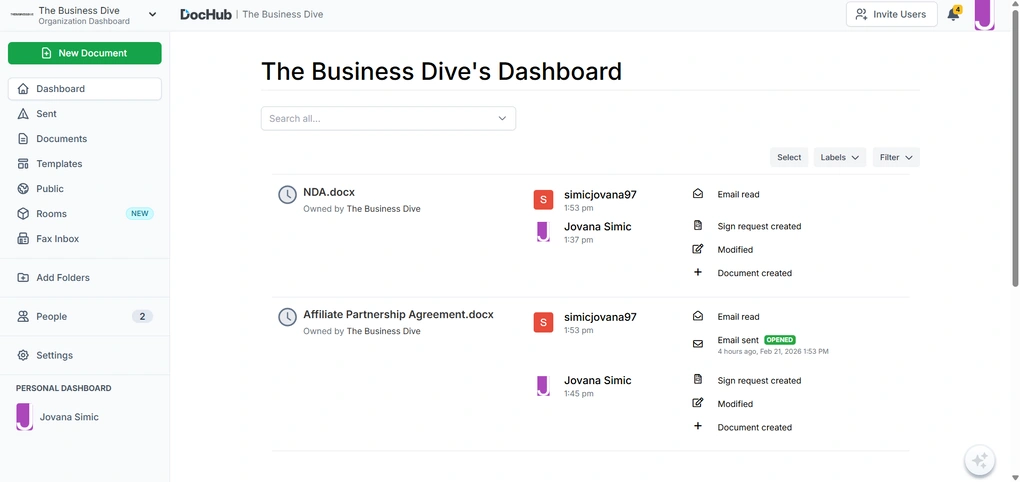Click the Personal Dashboard Jovana Simic avatar
The height and width of the screenshot is (482, 1020).
coord(24,416)
